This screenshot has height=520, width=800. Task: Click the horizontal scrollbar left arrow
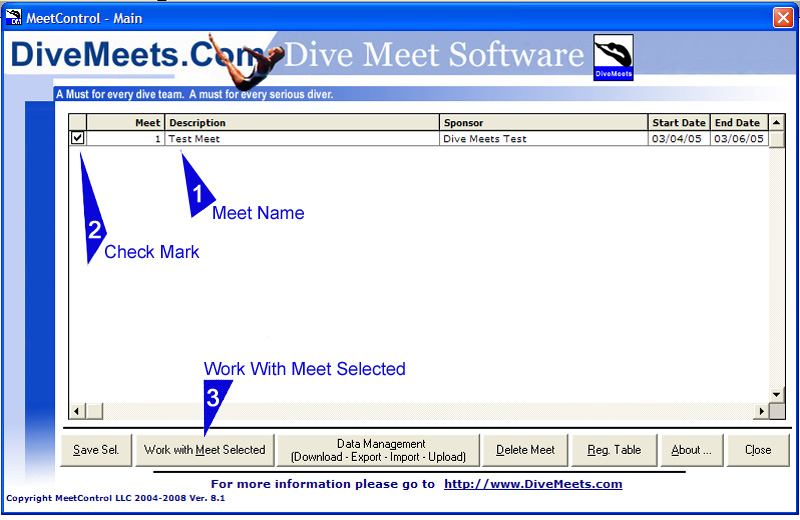coord(77,411)
